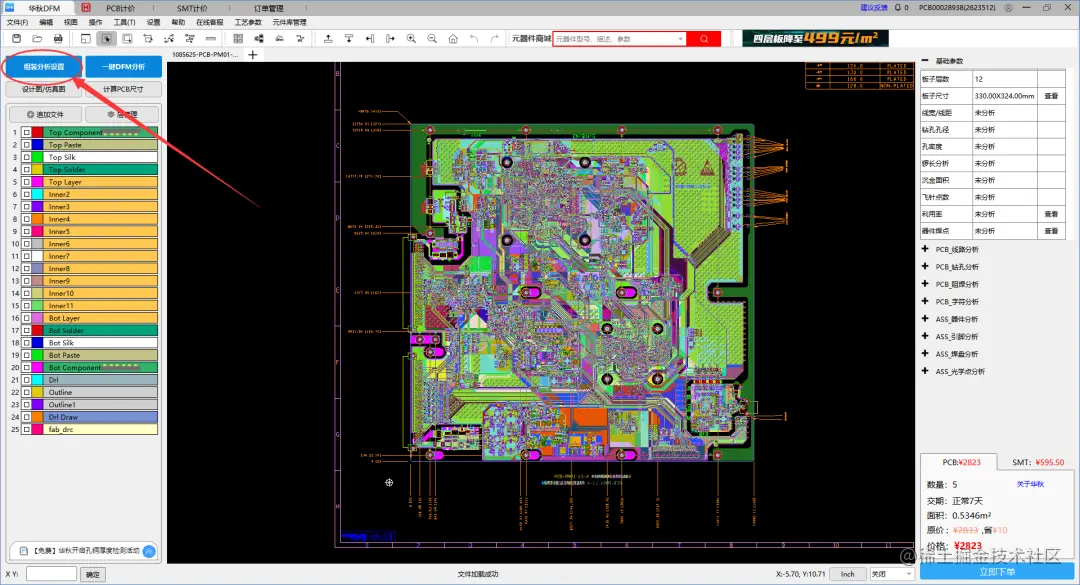1080x585 pixels.
Task: Toggle the Bot Layer checkbox
Action: pos(26,318)
